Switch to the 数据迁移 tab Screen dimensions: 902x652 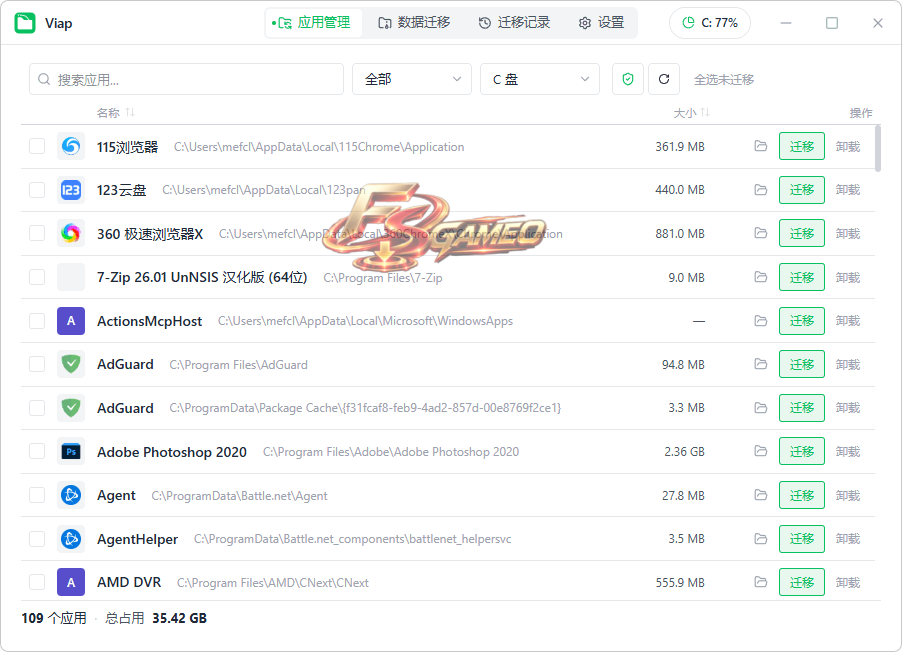[x=414, y=22]
